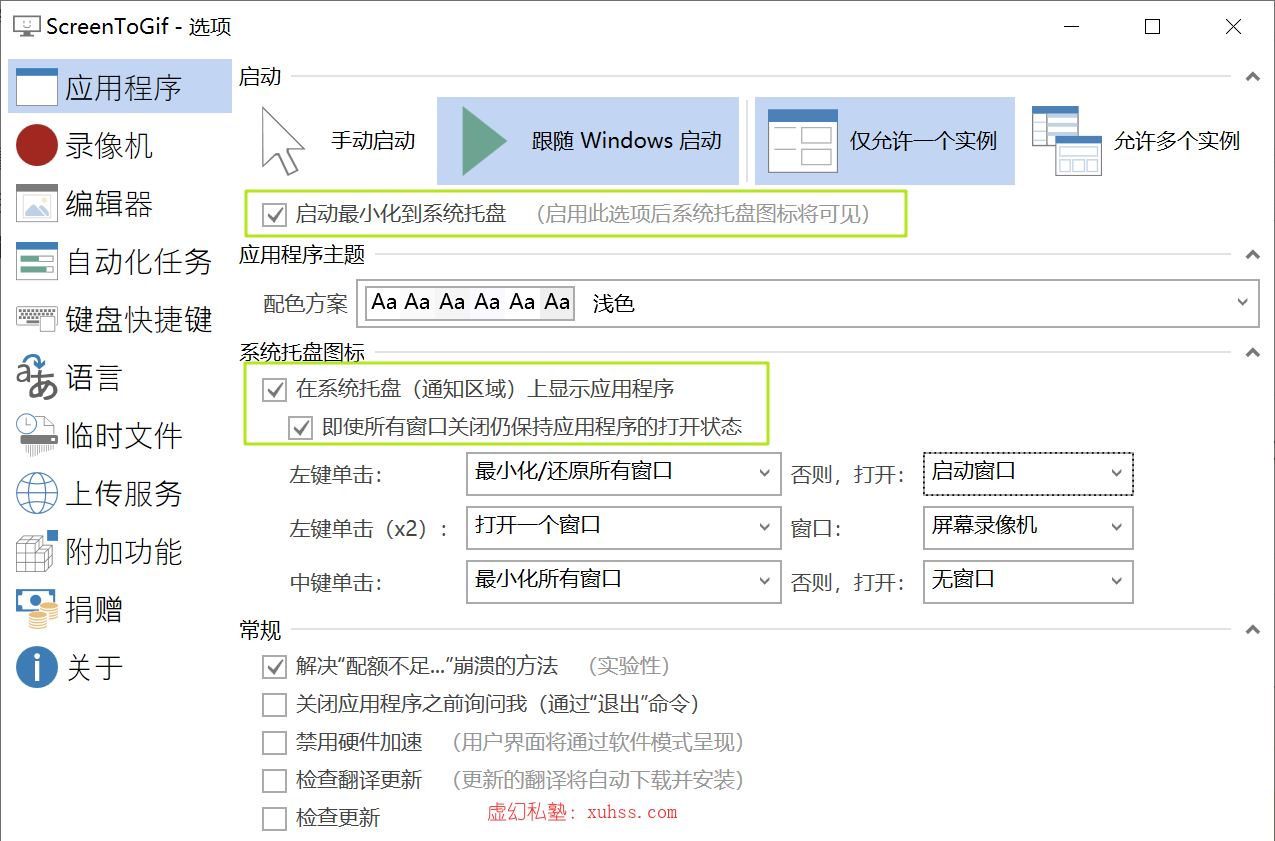Open the 启动窗口 dropdown
Viewport: 1275px width, 841px height.
coord(1028,473)
